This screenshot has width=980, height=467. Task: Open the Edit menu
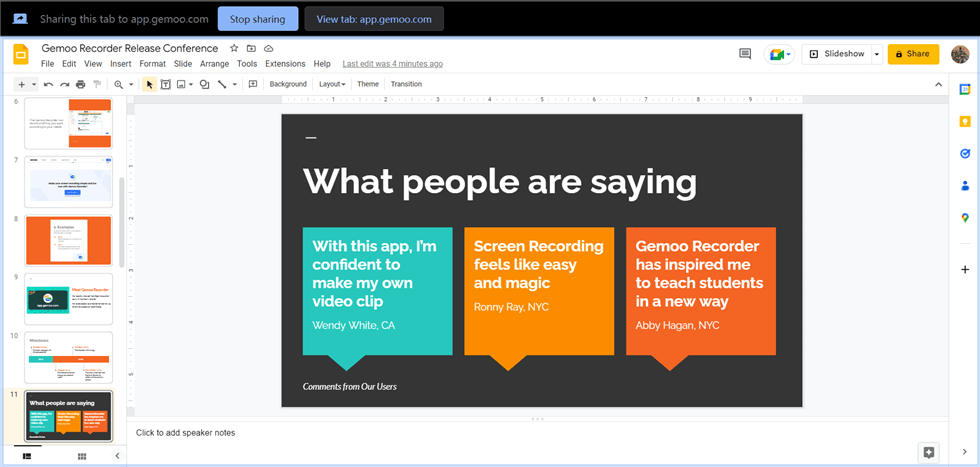pos(69,64)
